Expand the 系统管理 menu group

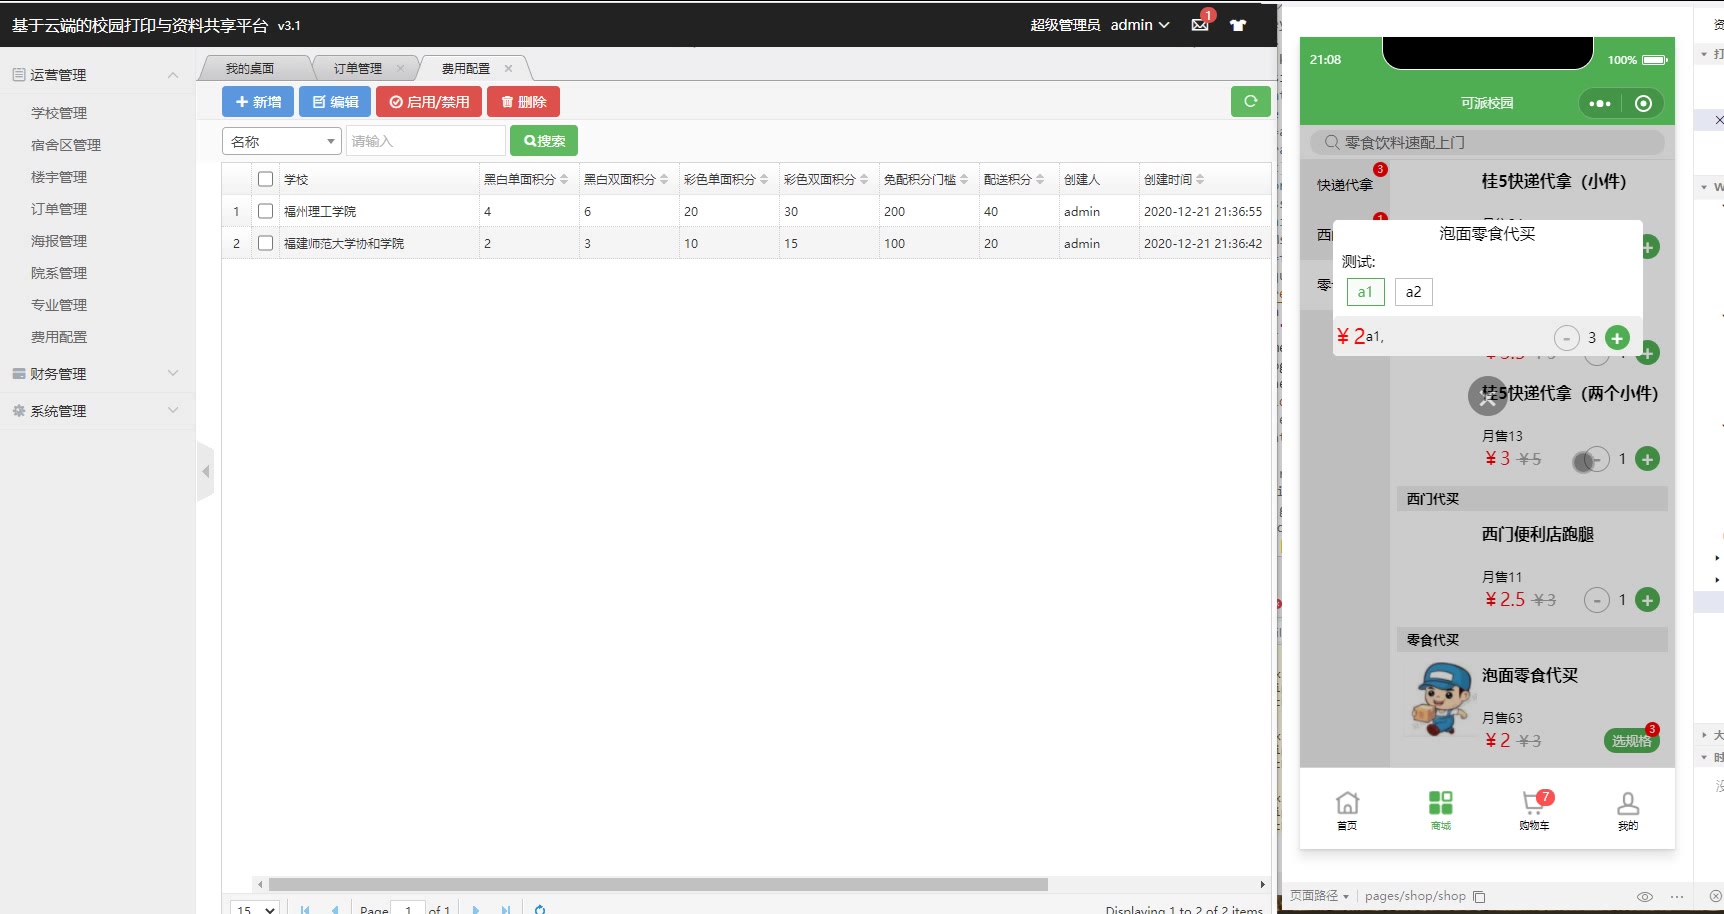97,411
